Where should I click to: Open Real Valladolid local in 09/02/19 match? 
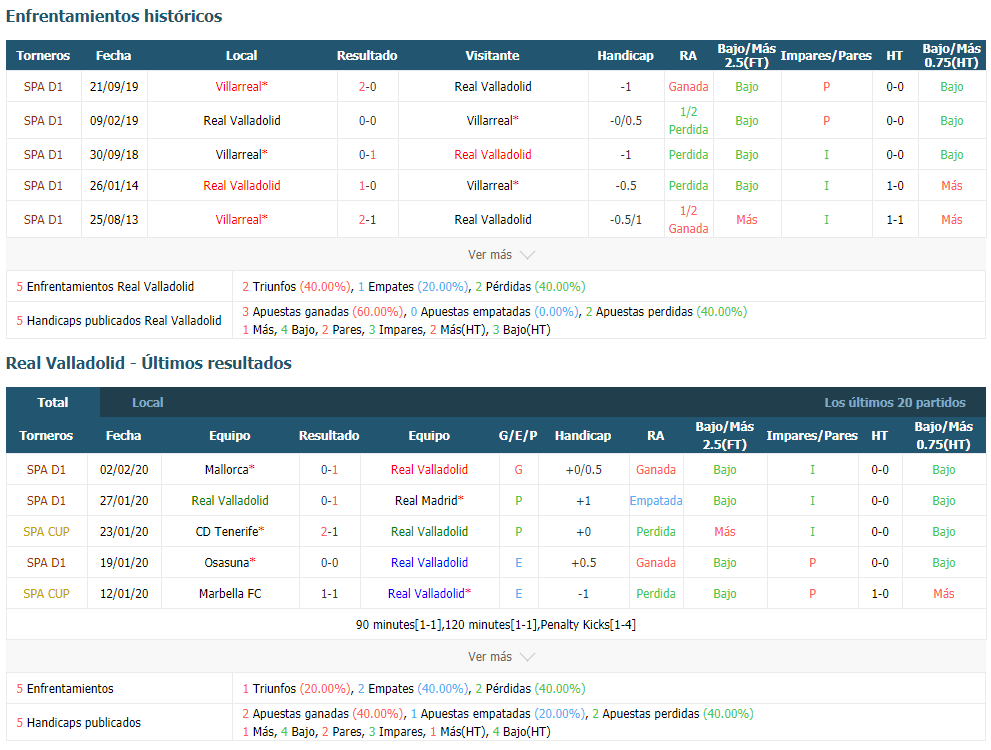pyautogui.click(x=241, y=121)
